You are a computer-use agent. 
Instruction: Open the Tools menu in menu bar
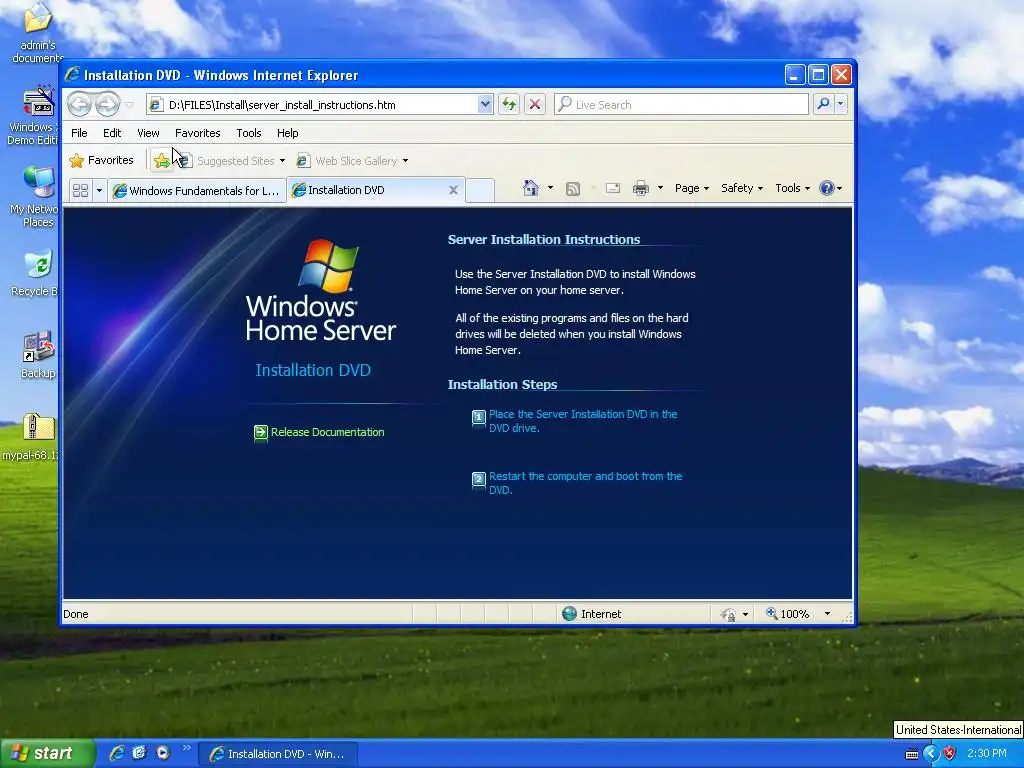249,133
